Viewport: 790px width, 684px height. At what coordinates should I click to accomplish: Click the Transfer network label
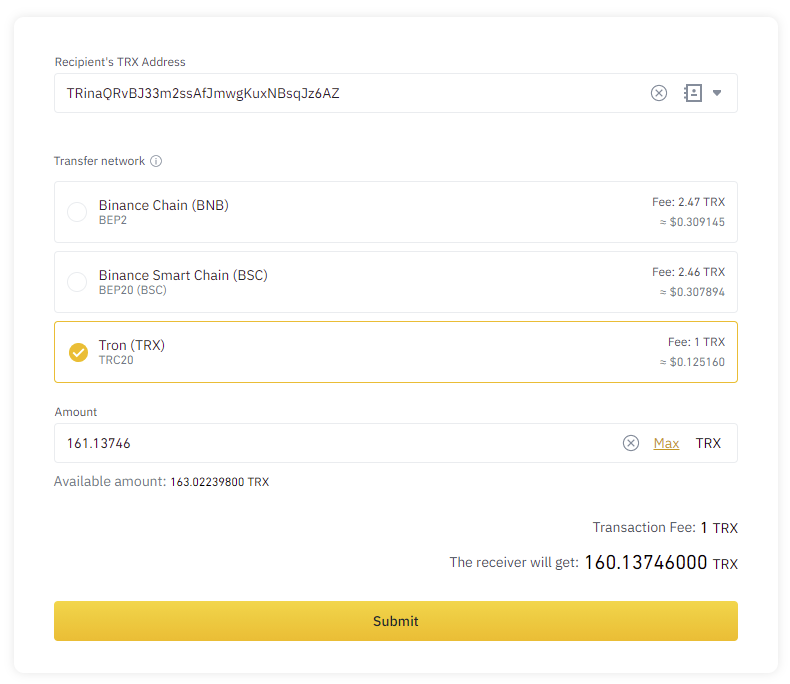click(x=99, y=161)
